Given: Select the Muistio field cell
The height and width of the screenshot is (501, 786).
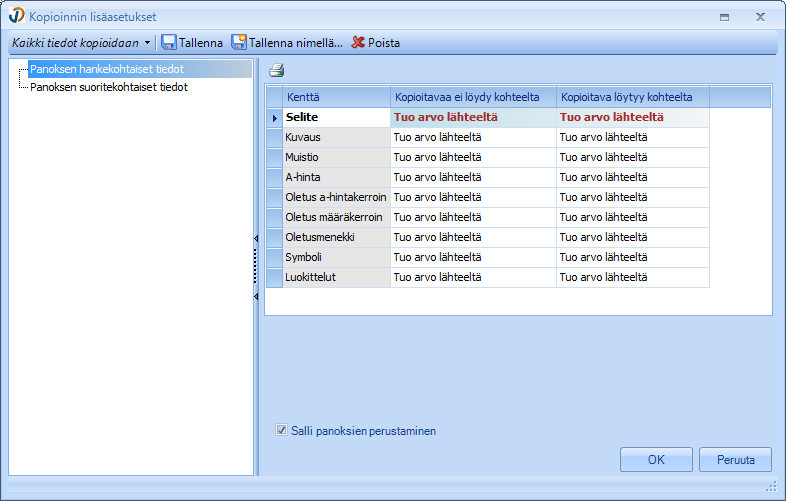Looking at the screenshot, I should 336,157.
